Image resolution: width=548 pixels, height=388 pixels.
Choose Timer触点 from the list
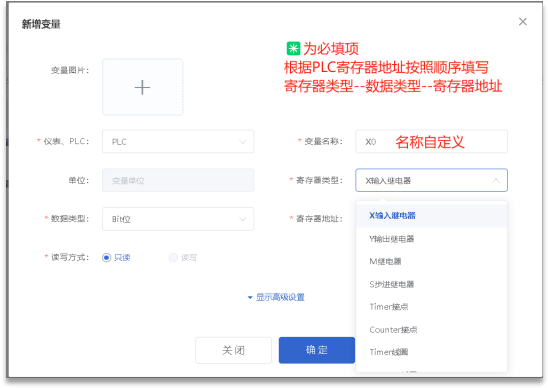coord(431,307)
